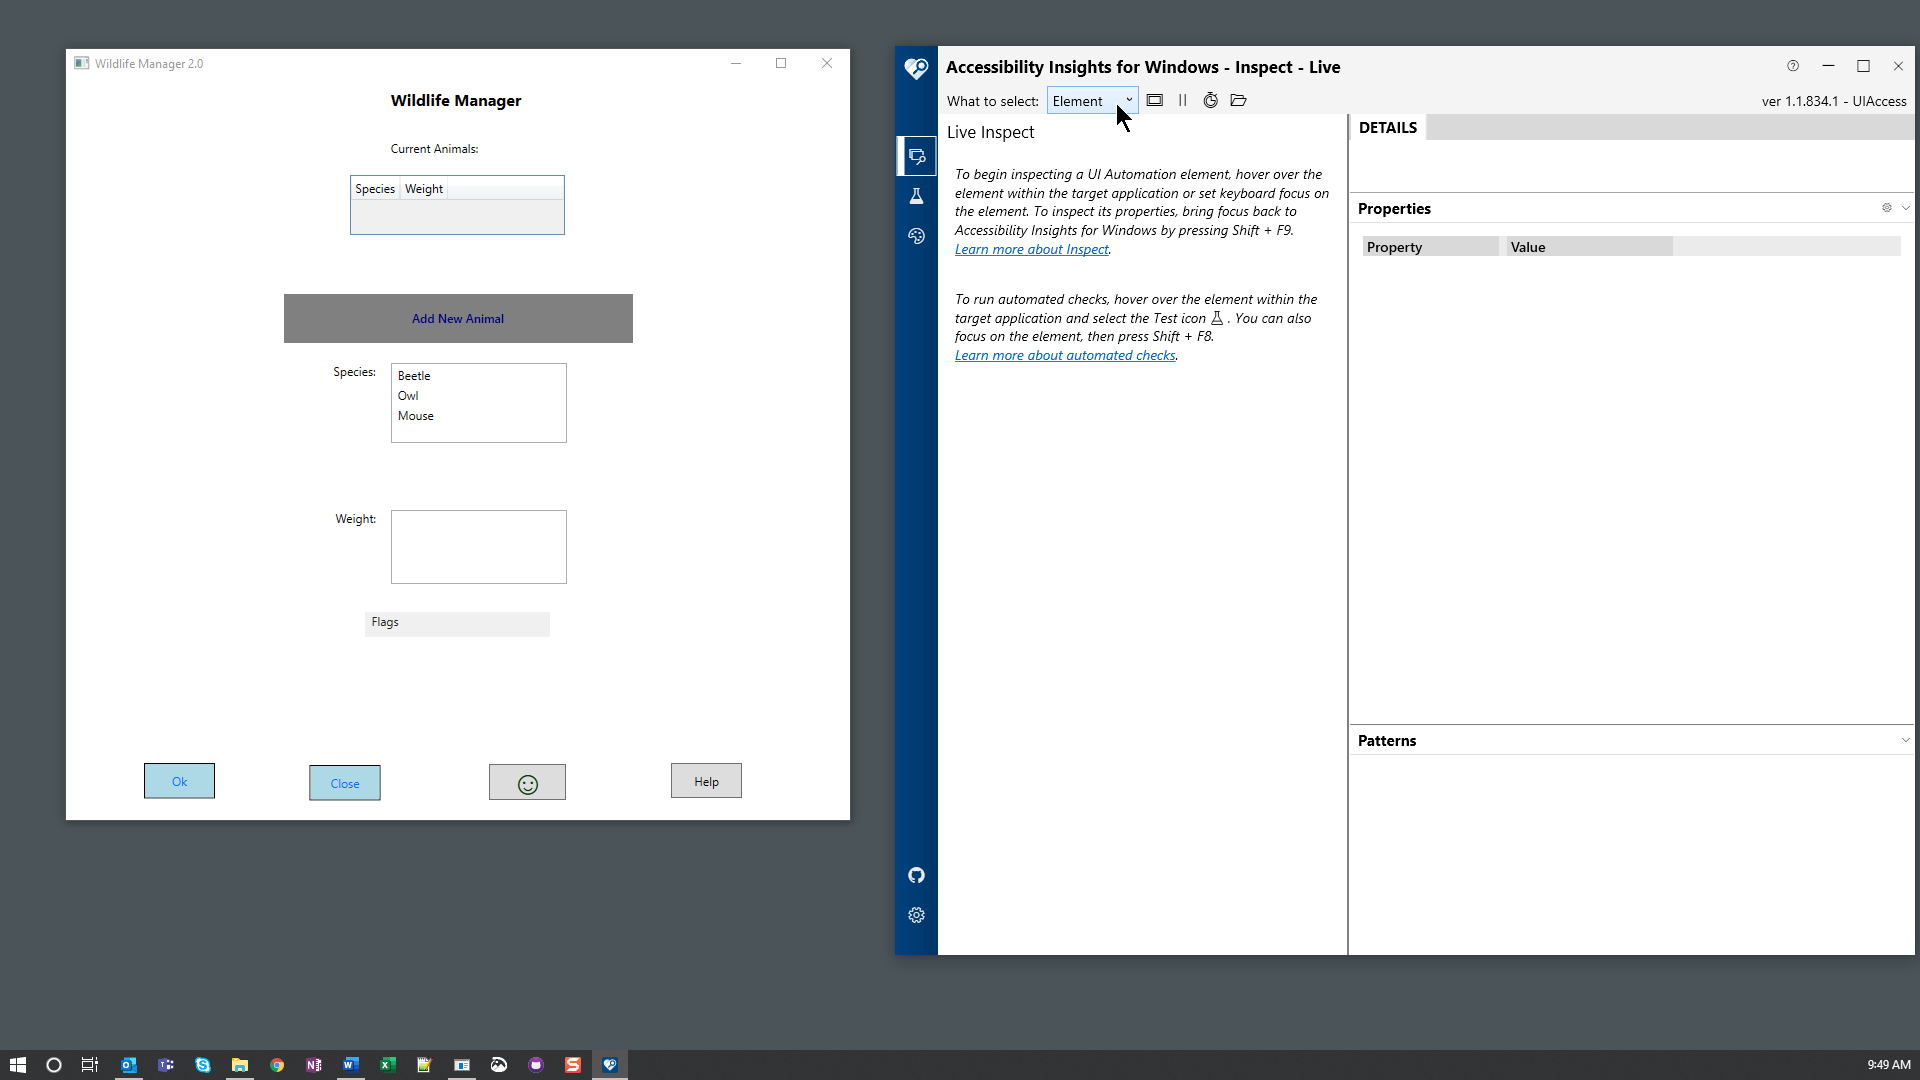Open File Explorer from taskbar
The image size is (1920, 1080).
[x=239, y=1065]
